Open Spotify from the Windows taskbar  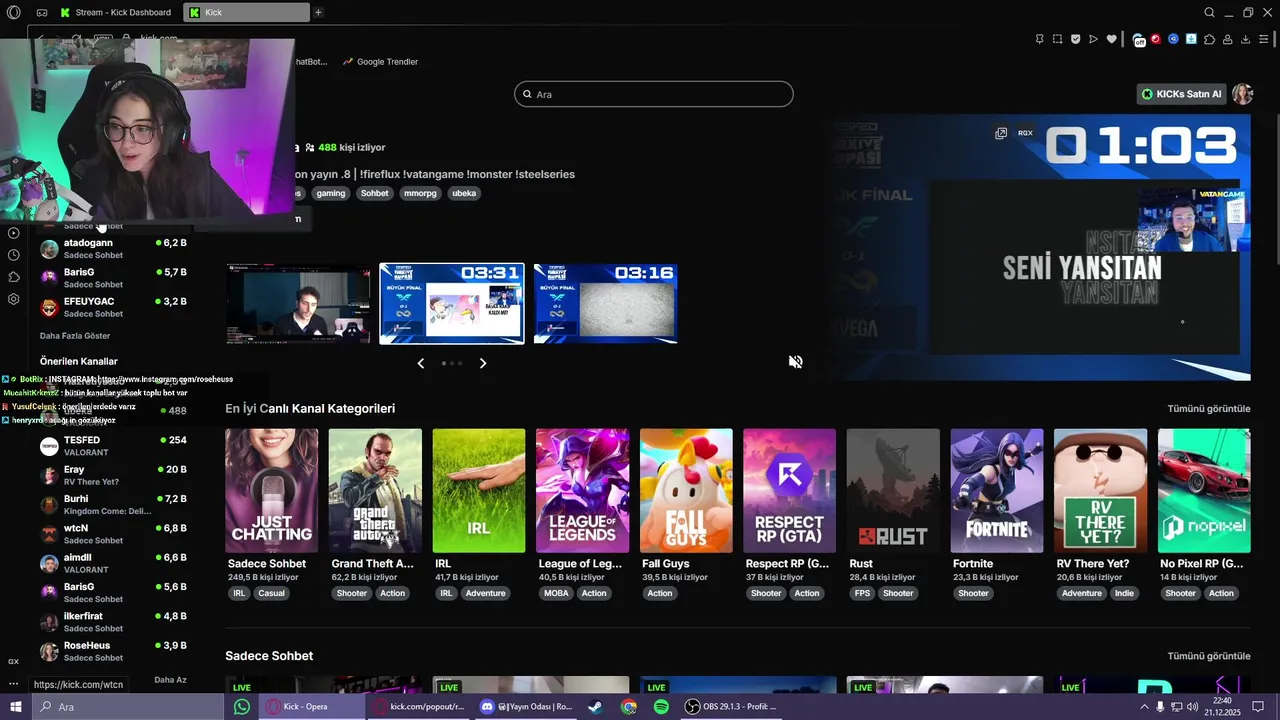tap(661, 707)
